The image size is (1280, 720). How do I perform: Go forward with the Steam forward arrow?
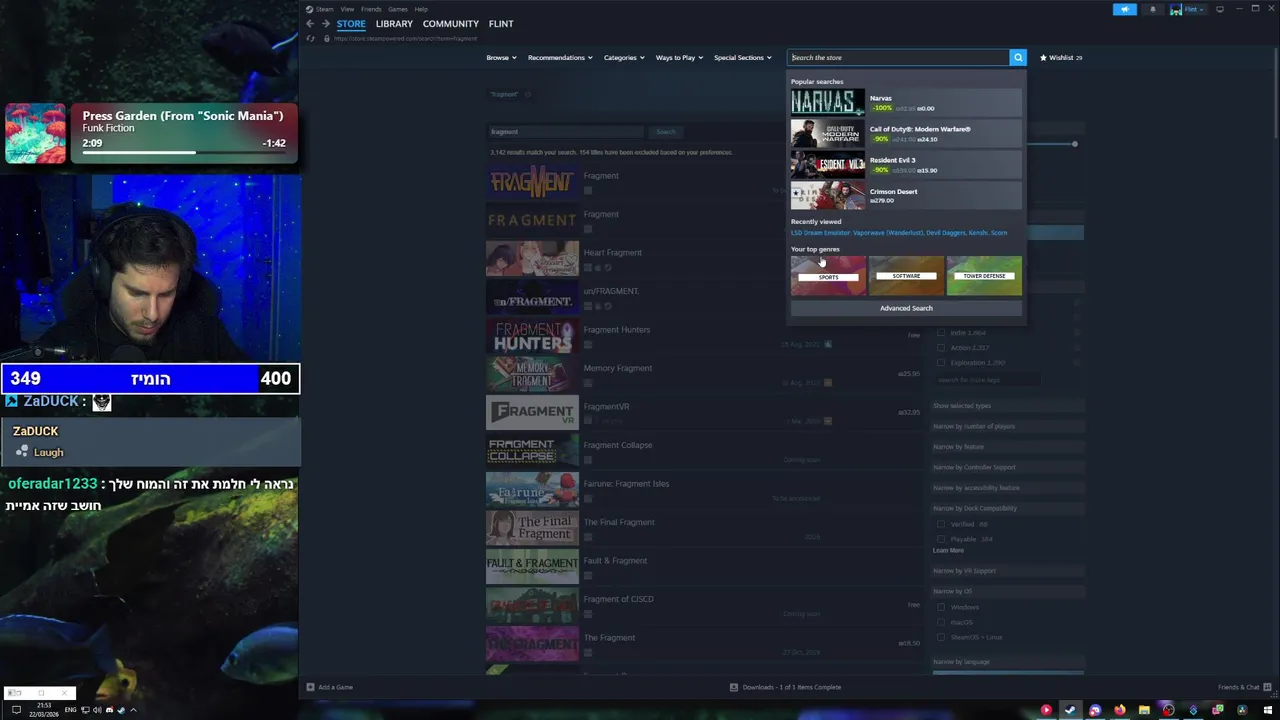click(x=325, y=24)
